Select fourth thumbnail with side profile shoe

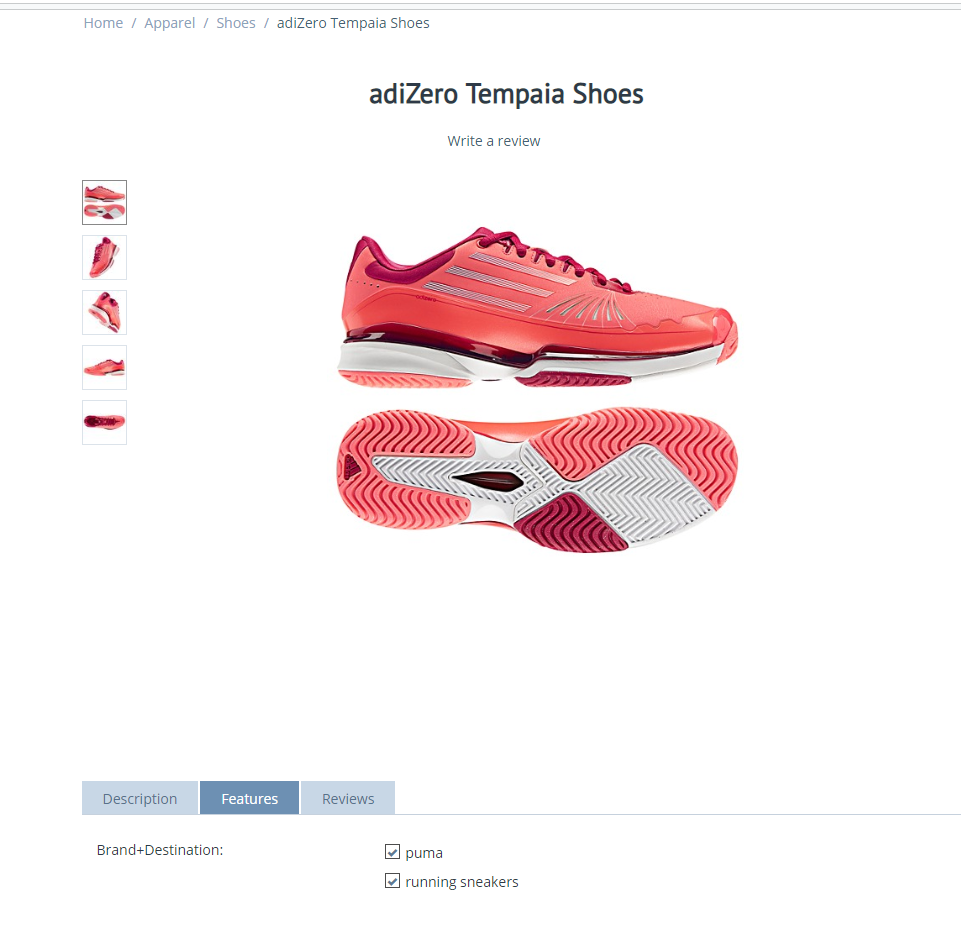point(105,368)
